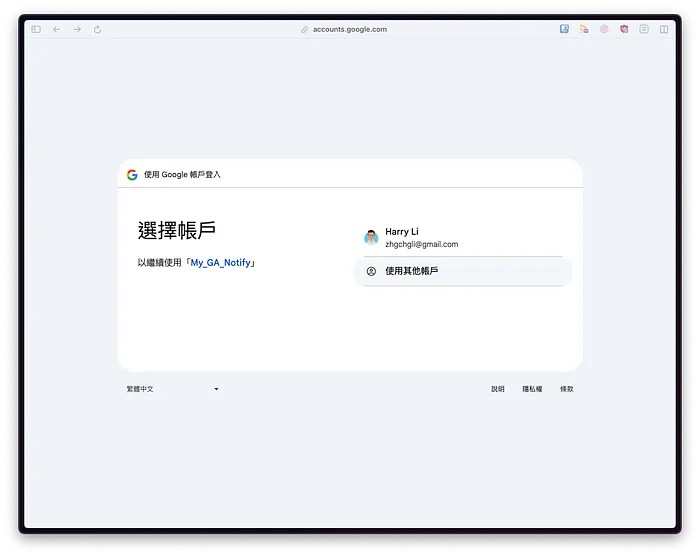This screenshot has width=700, height=557.
Task: Open the red shield extension icon
Action: (x=624, y=29)
